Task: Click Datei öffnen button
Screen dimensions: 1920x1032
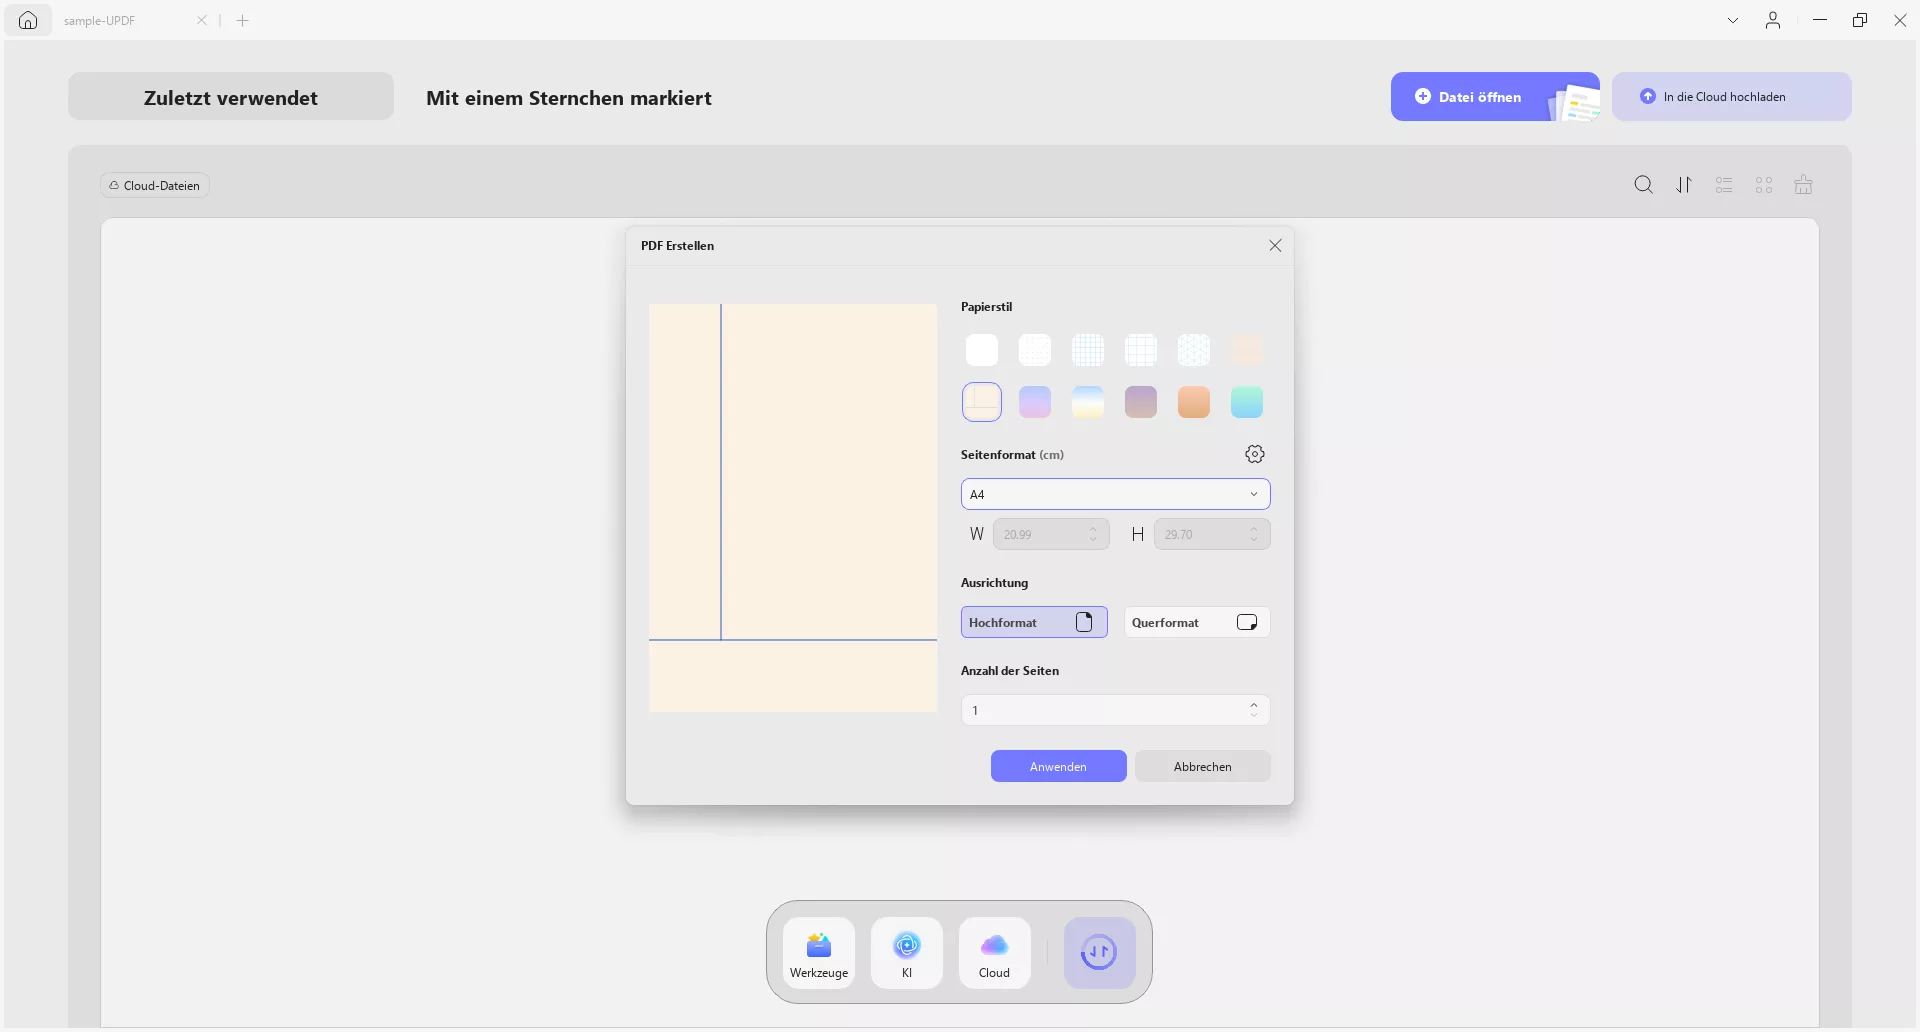Action: click(x=1495, y=97)
